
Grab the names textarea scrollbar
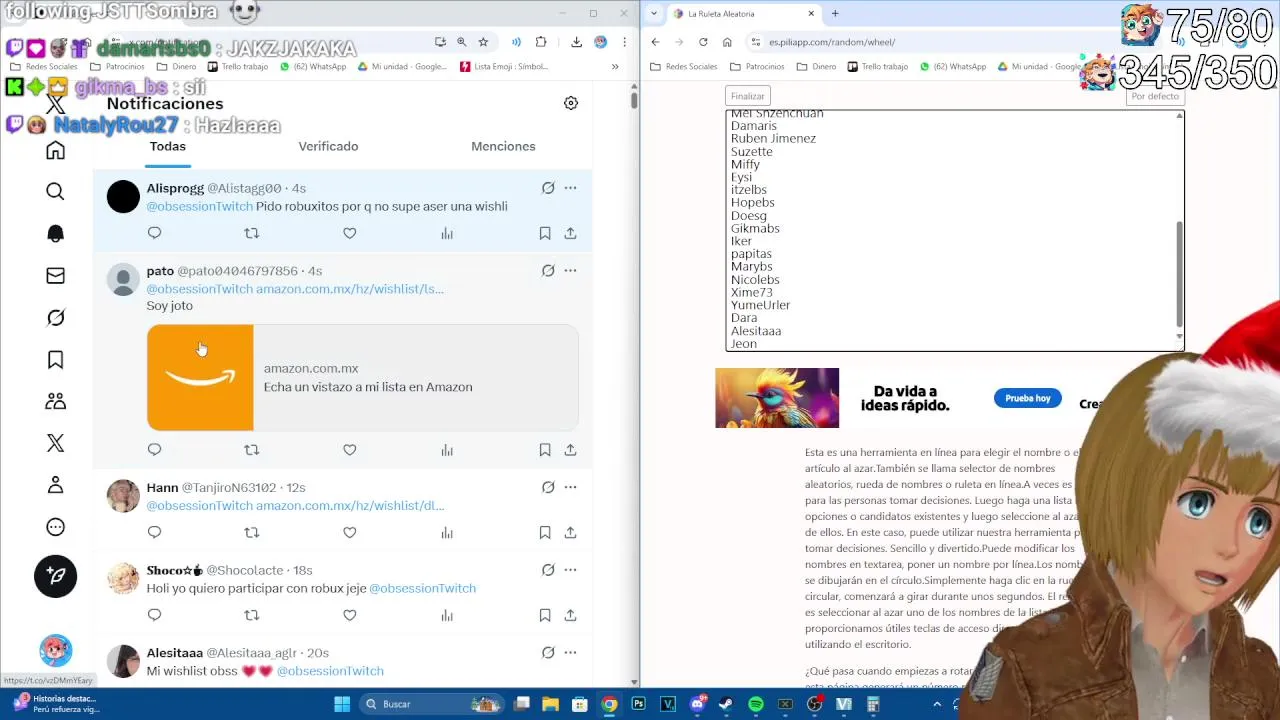point(1179,274)
